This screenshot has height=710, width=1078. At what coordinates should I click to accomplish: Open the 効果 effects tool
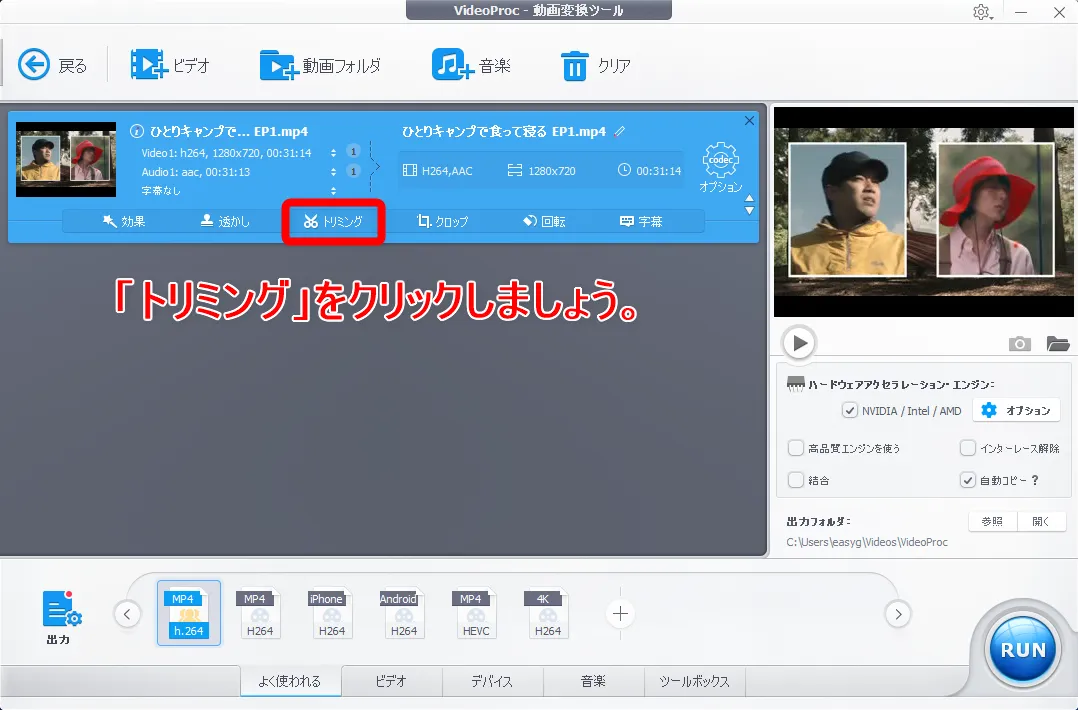pyautogui.click(x=124, y=221)
